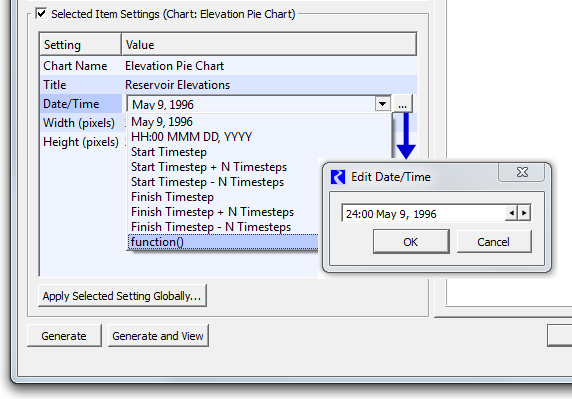572x399 pixels.
Task: Click the RiverWare icon in dialog title
Action: (338, 177)
